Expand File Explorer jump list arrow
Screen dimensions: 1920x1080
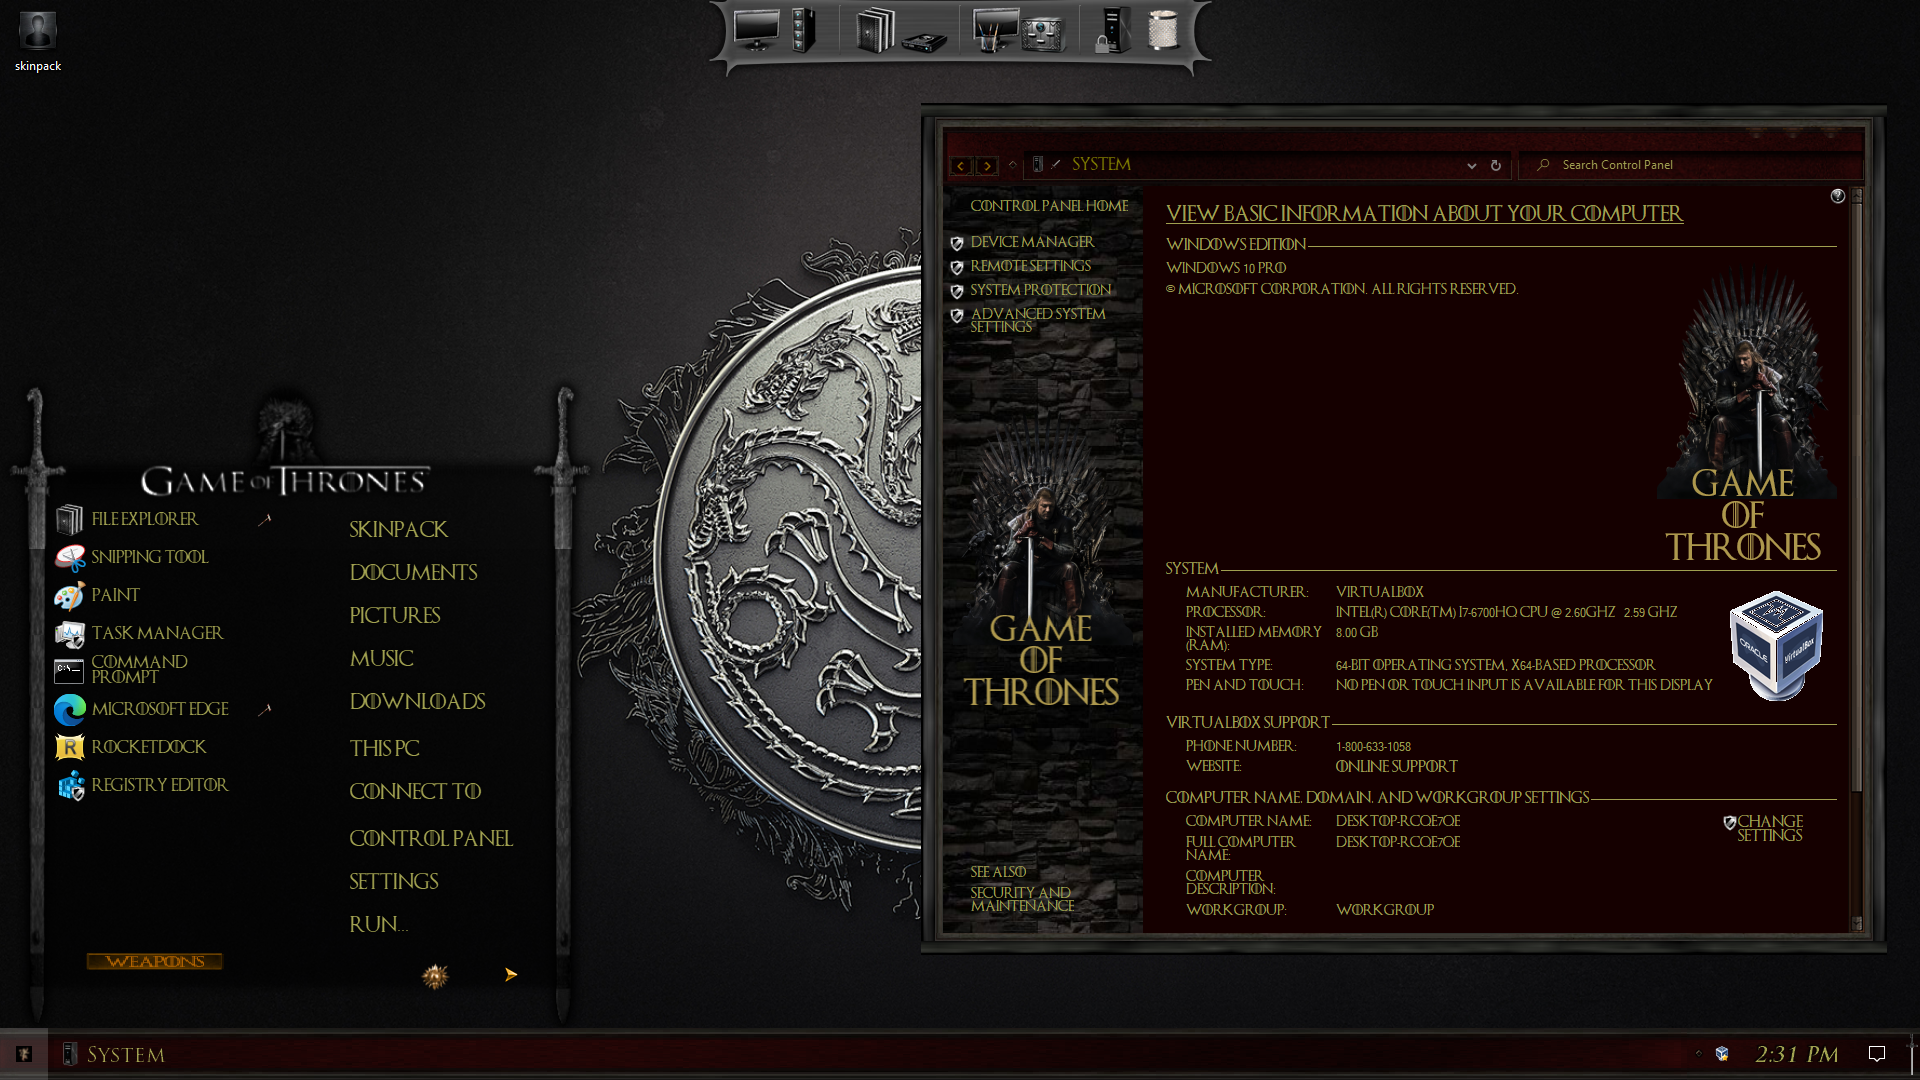pos(265,520)
